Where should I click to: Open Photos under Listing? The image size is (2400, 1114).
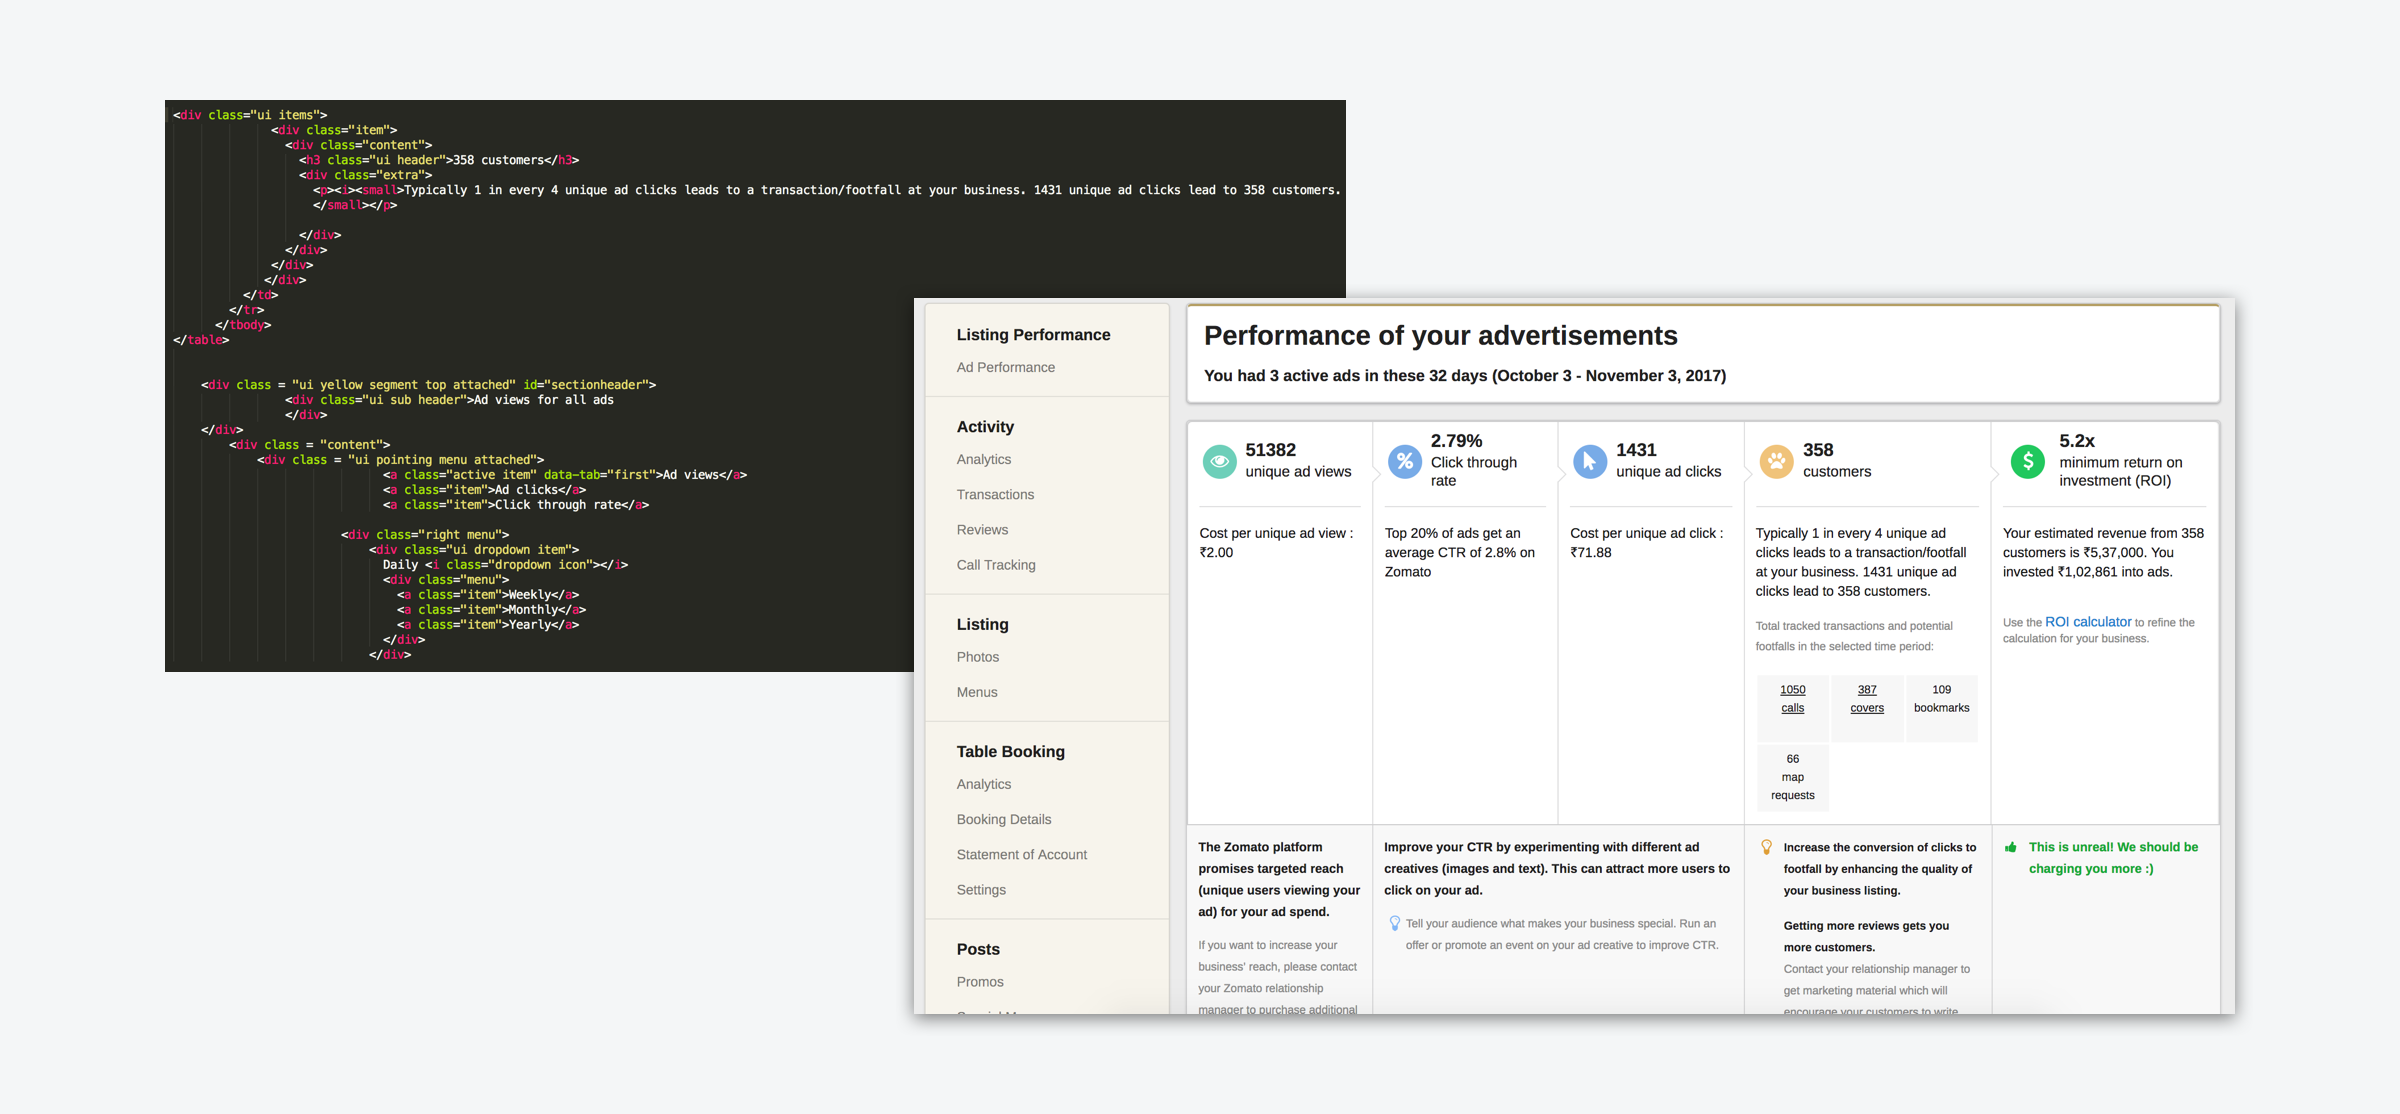[977, 656]
